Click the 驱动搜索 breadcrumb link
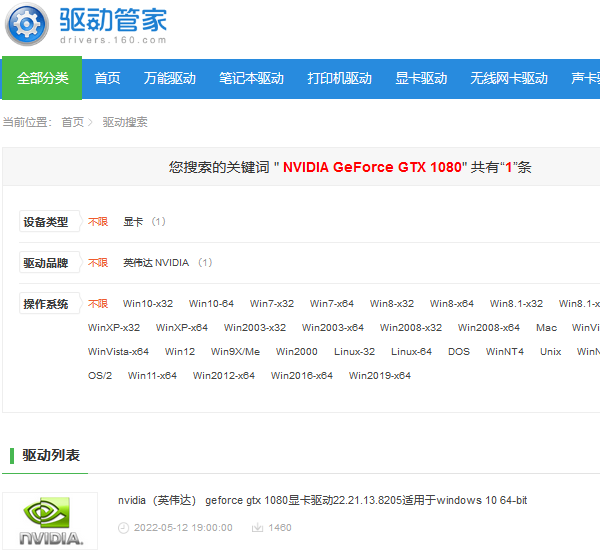 (125, 122)
